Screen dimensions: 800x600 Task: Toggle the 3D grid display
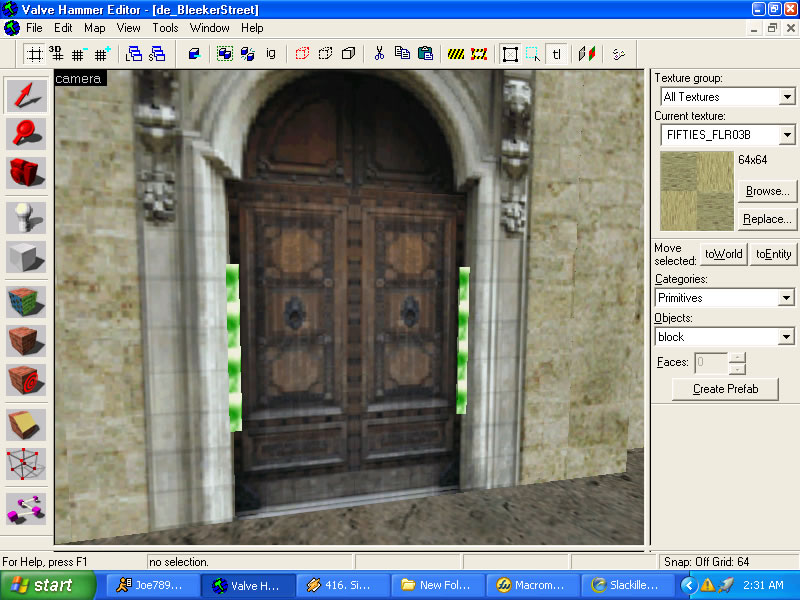[57, 53]
